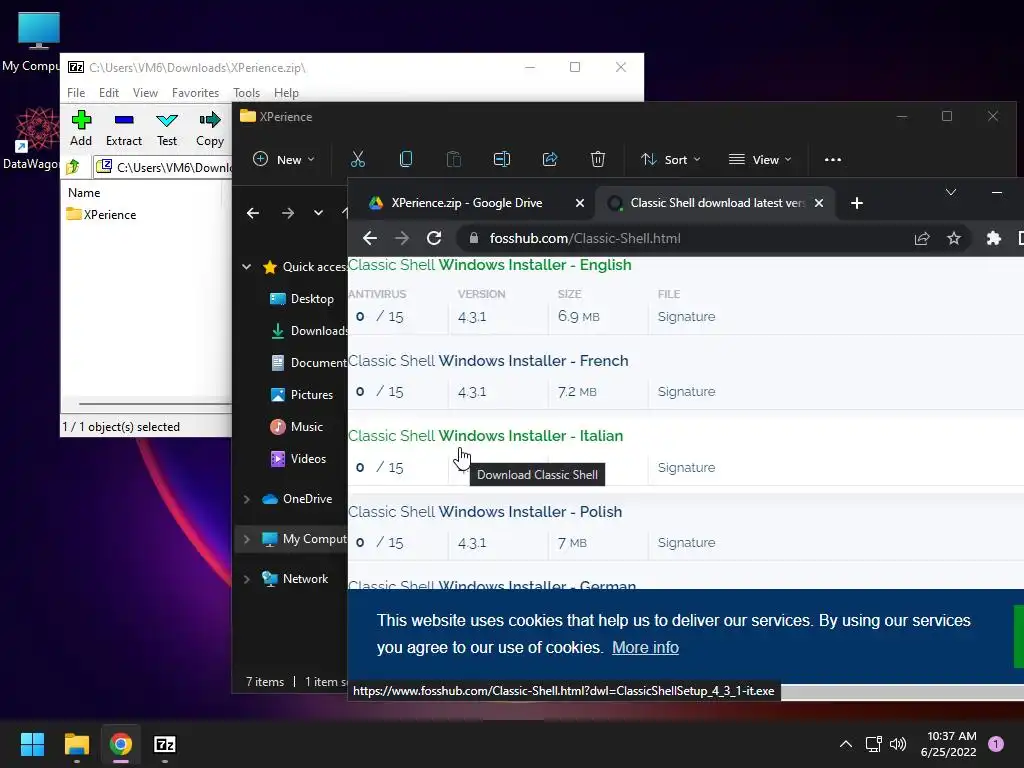The width and height of the screenshot is (1024, 768).
Task: Open Explorer's recent locations chevron
Action: (x=318, y=213)
